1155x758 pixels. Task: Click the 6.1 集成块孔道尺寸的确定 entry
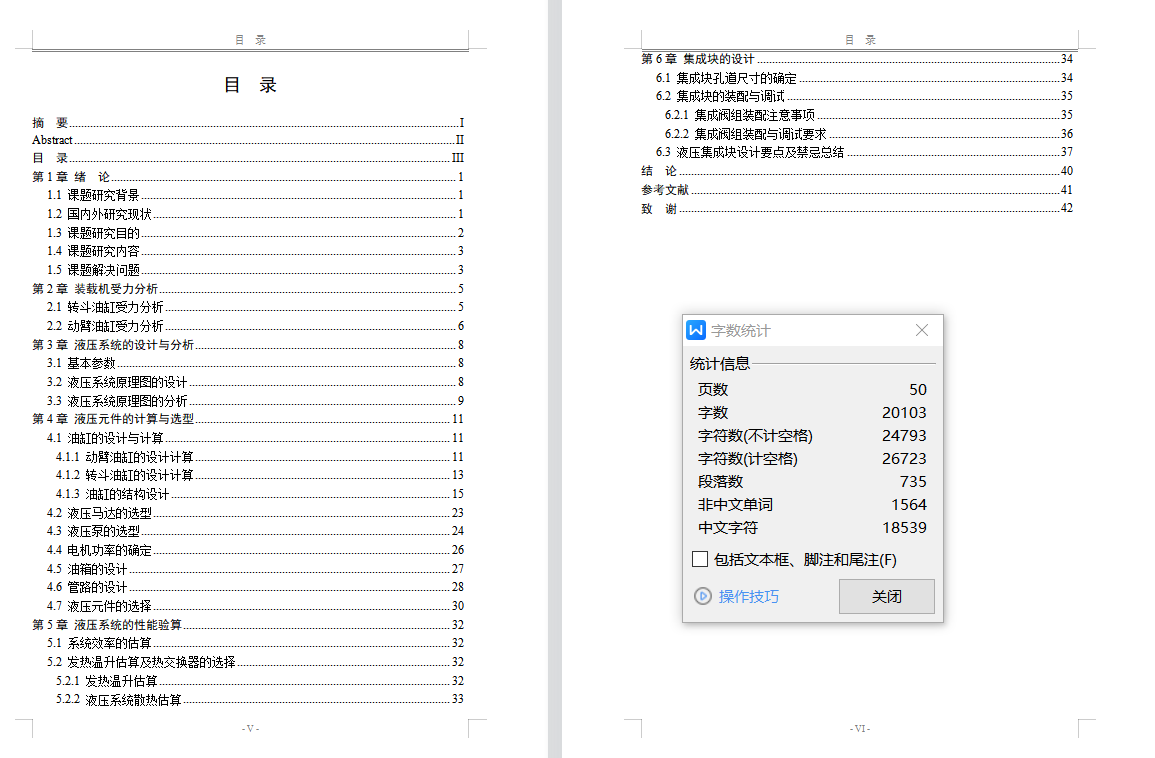(865, 77)
